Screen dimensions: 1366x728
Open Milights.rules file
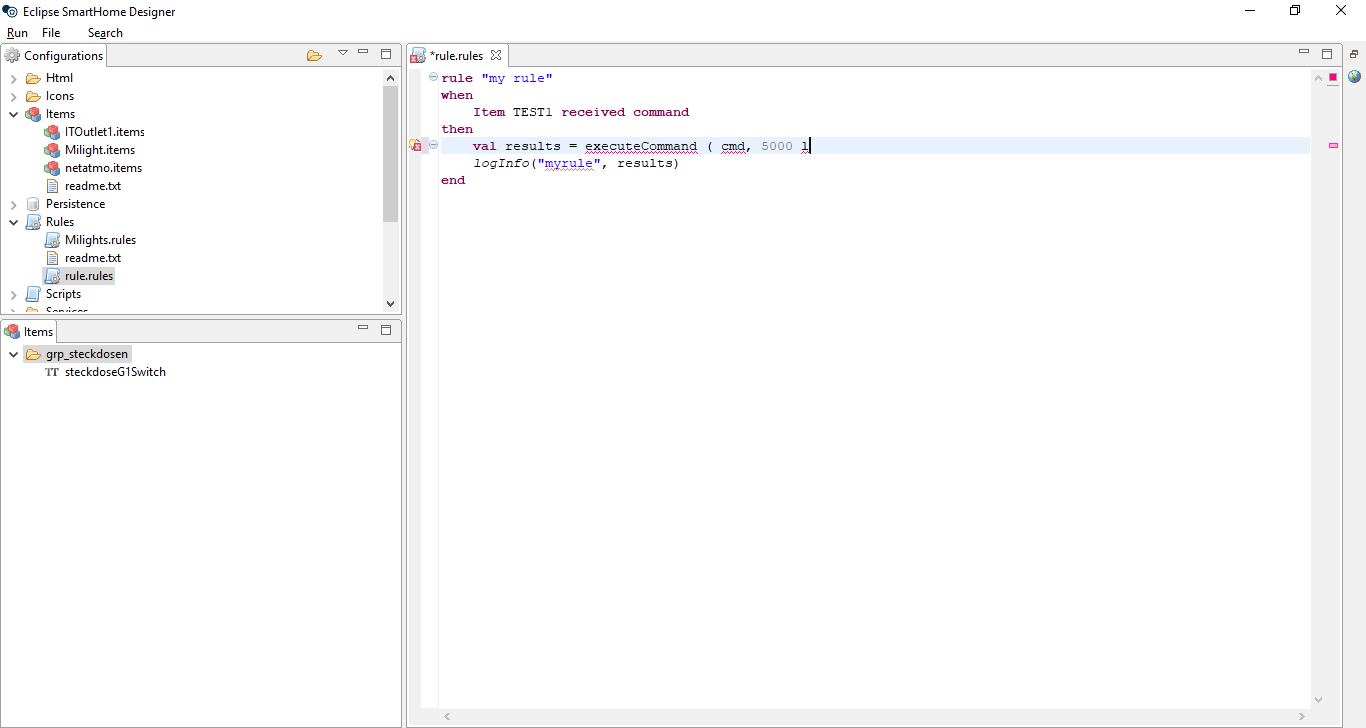[x=100, y=240]
